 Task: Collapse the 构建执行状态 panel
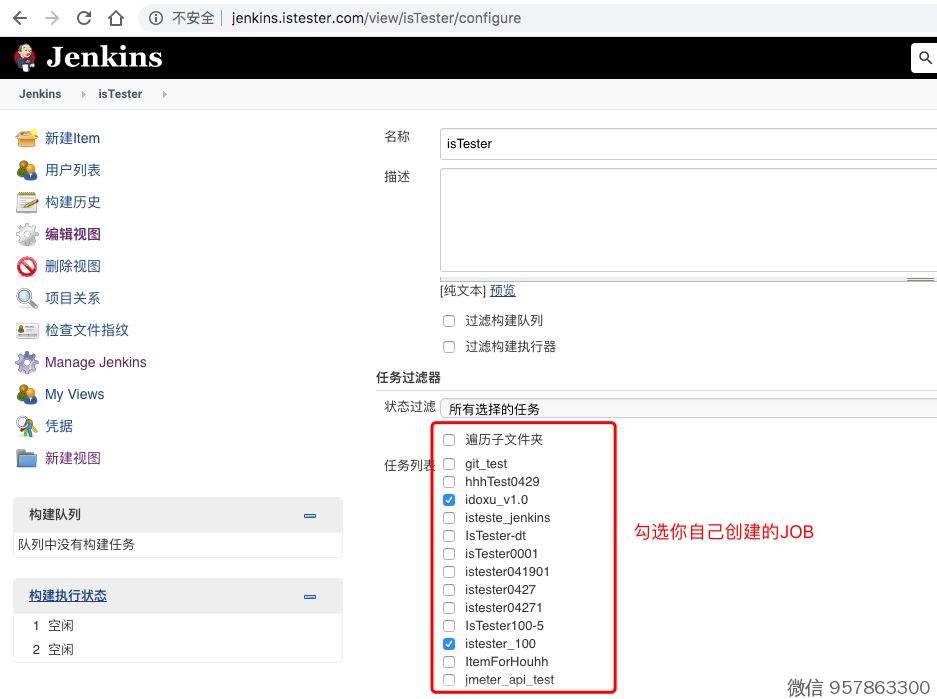tap(310, 597)
